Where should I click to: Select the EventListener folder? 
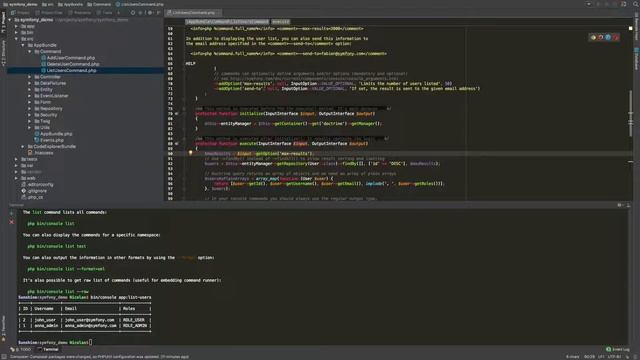click(51, 96)
